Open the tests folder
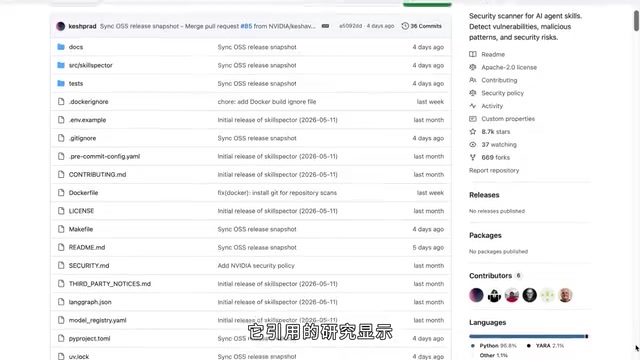The image size is (640, 360). pos(76,83)
